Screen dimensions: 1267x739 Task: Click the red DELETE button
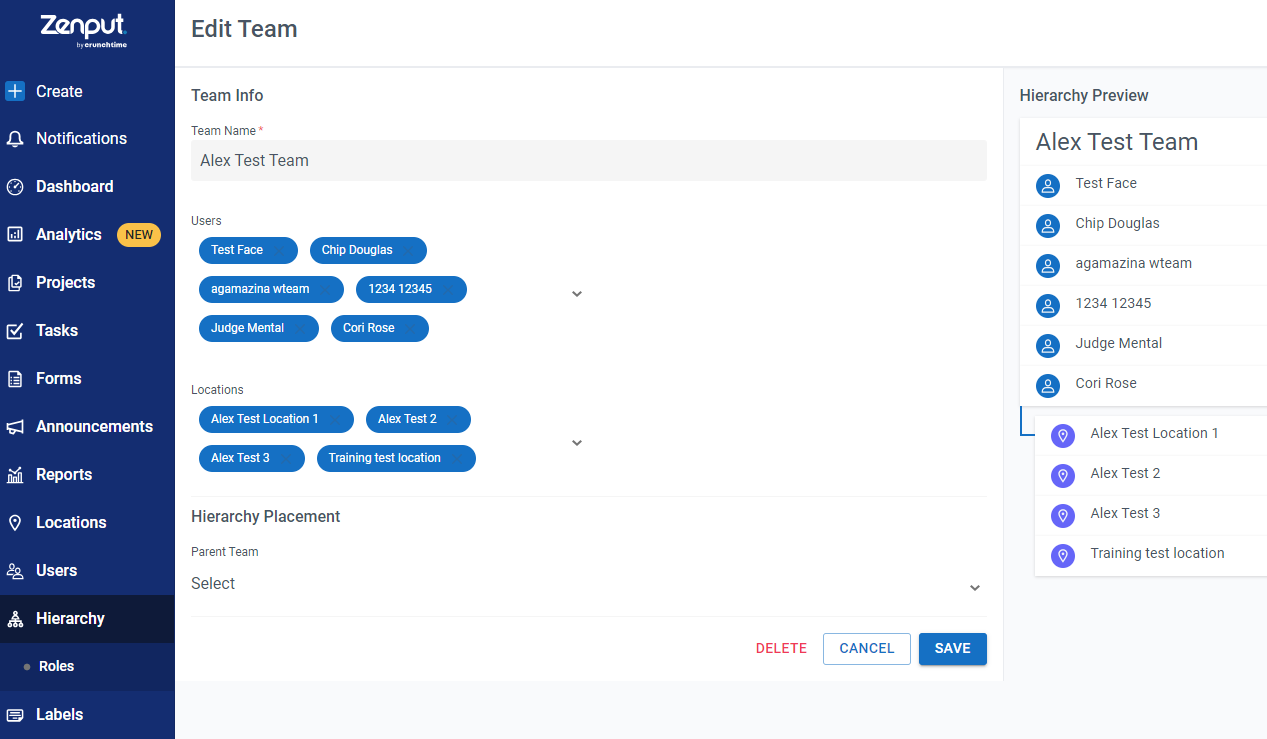[x=781, y=649]
